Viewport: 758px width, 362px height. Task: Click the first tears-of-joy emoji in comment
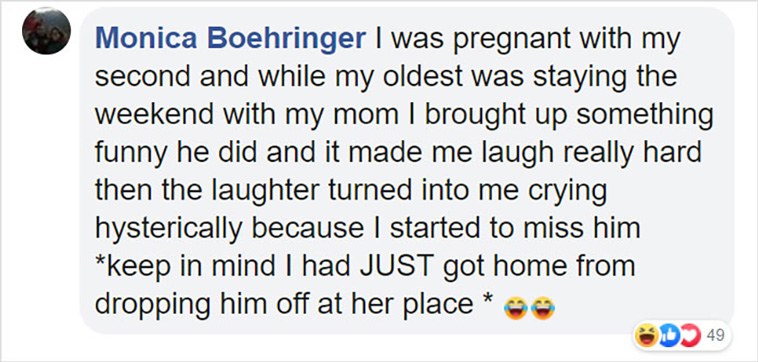pos(515,308)
